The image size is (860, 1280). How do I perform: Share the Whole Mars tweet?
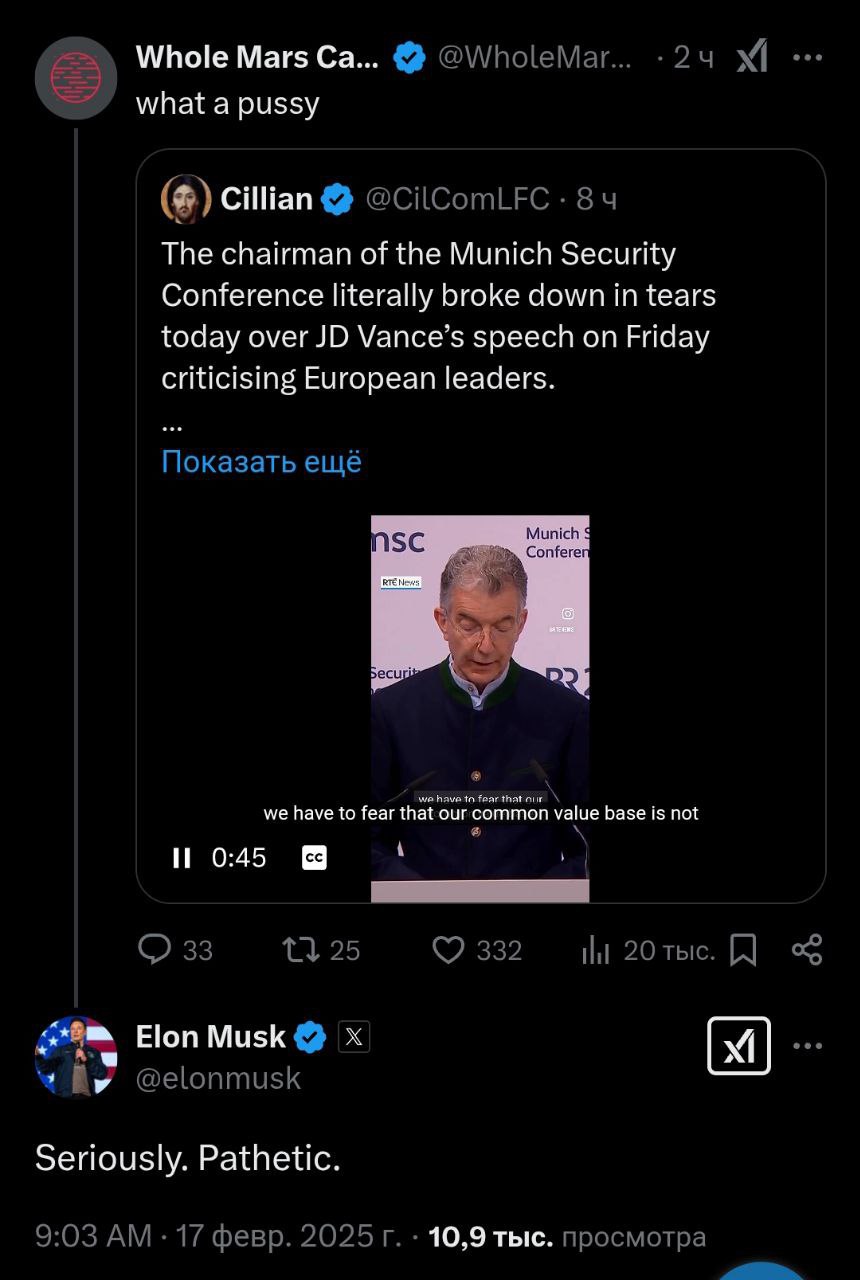[806, 949]
